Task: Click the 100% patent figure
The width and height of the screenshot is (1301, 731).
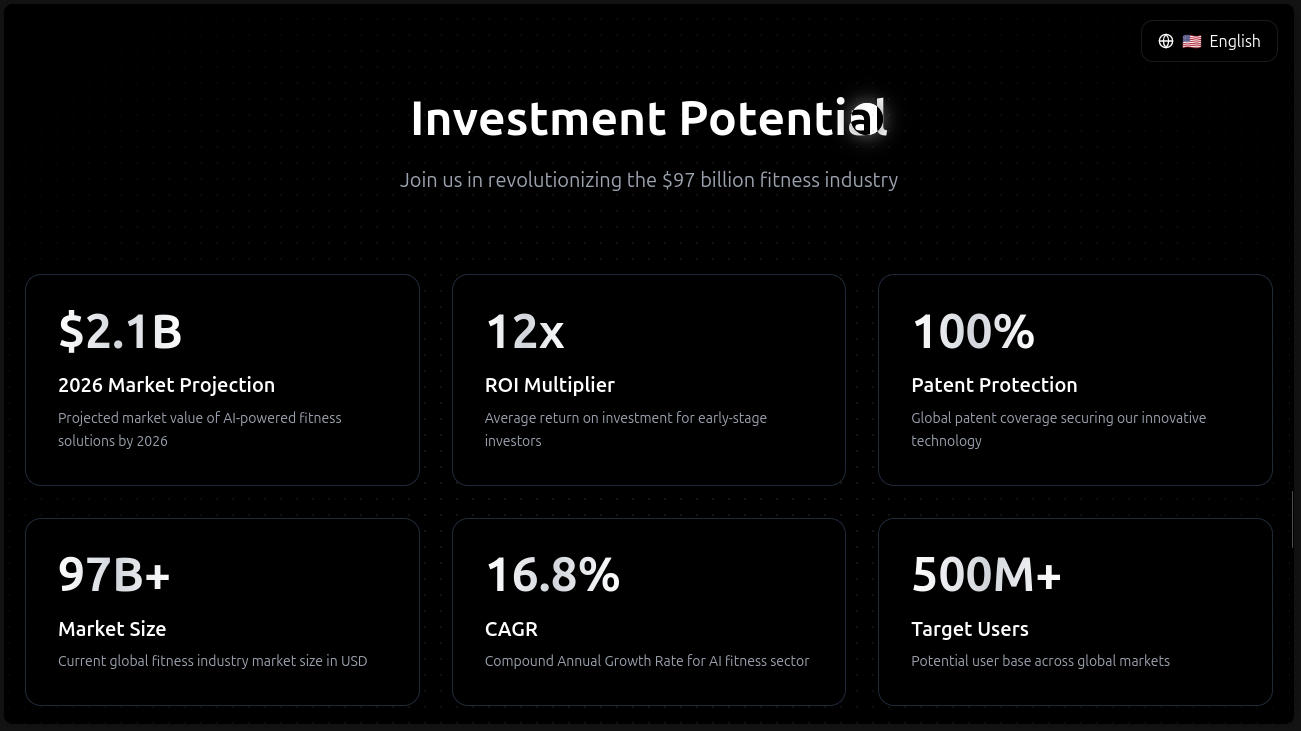Action: [973, 331]
